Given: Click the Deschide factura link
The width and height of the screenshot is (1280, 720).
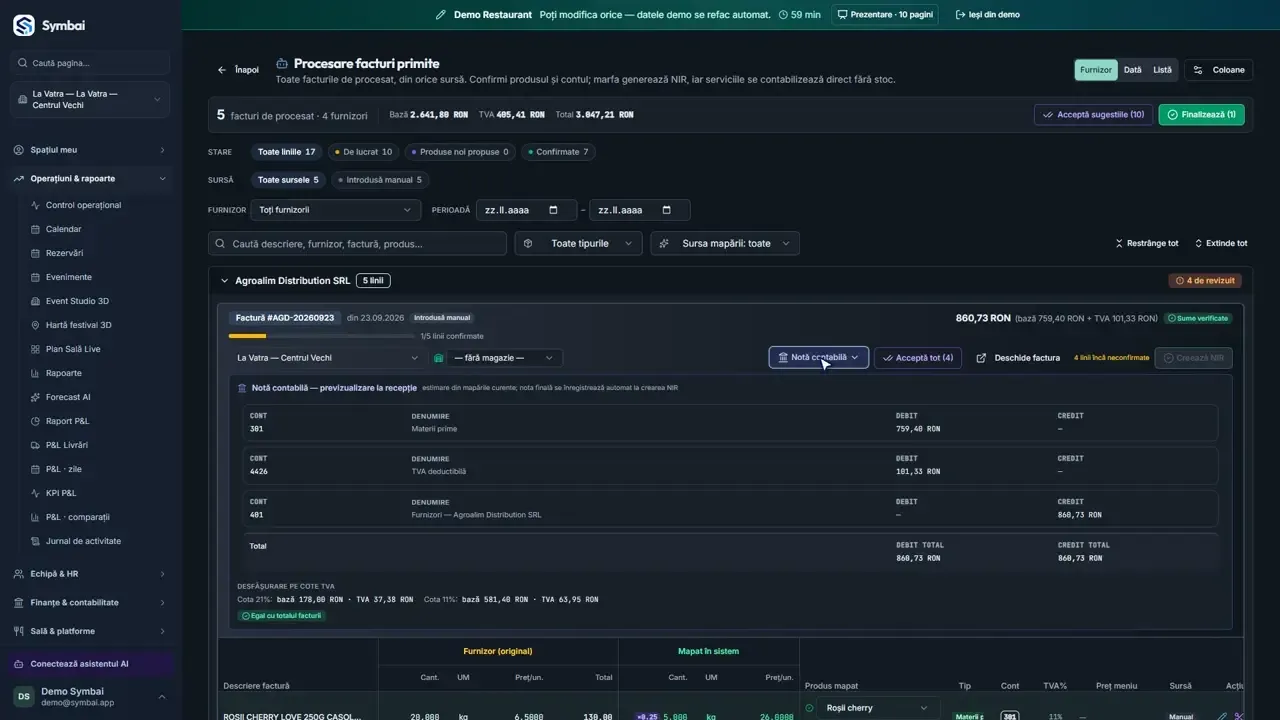Looking at the screenshot, I should 1018,358.
